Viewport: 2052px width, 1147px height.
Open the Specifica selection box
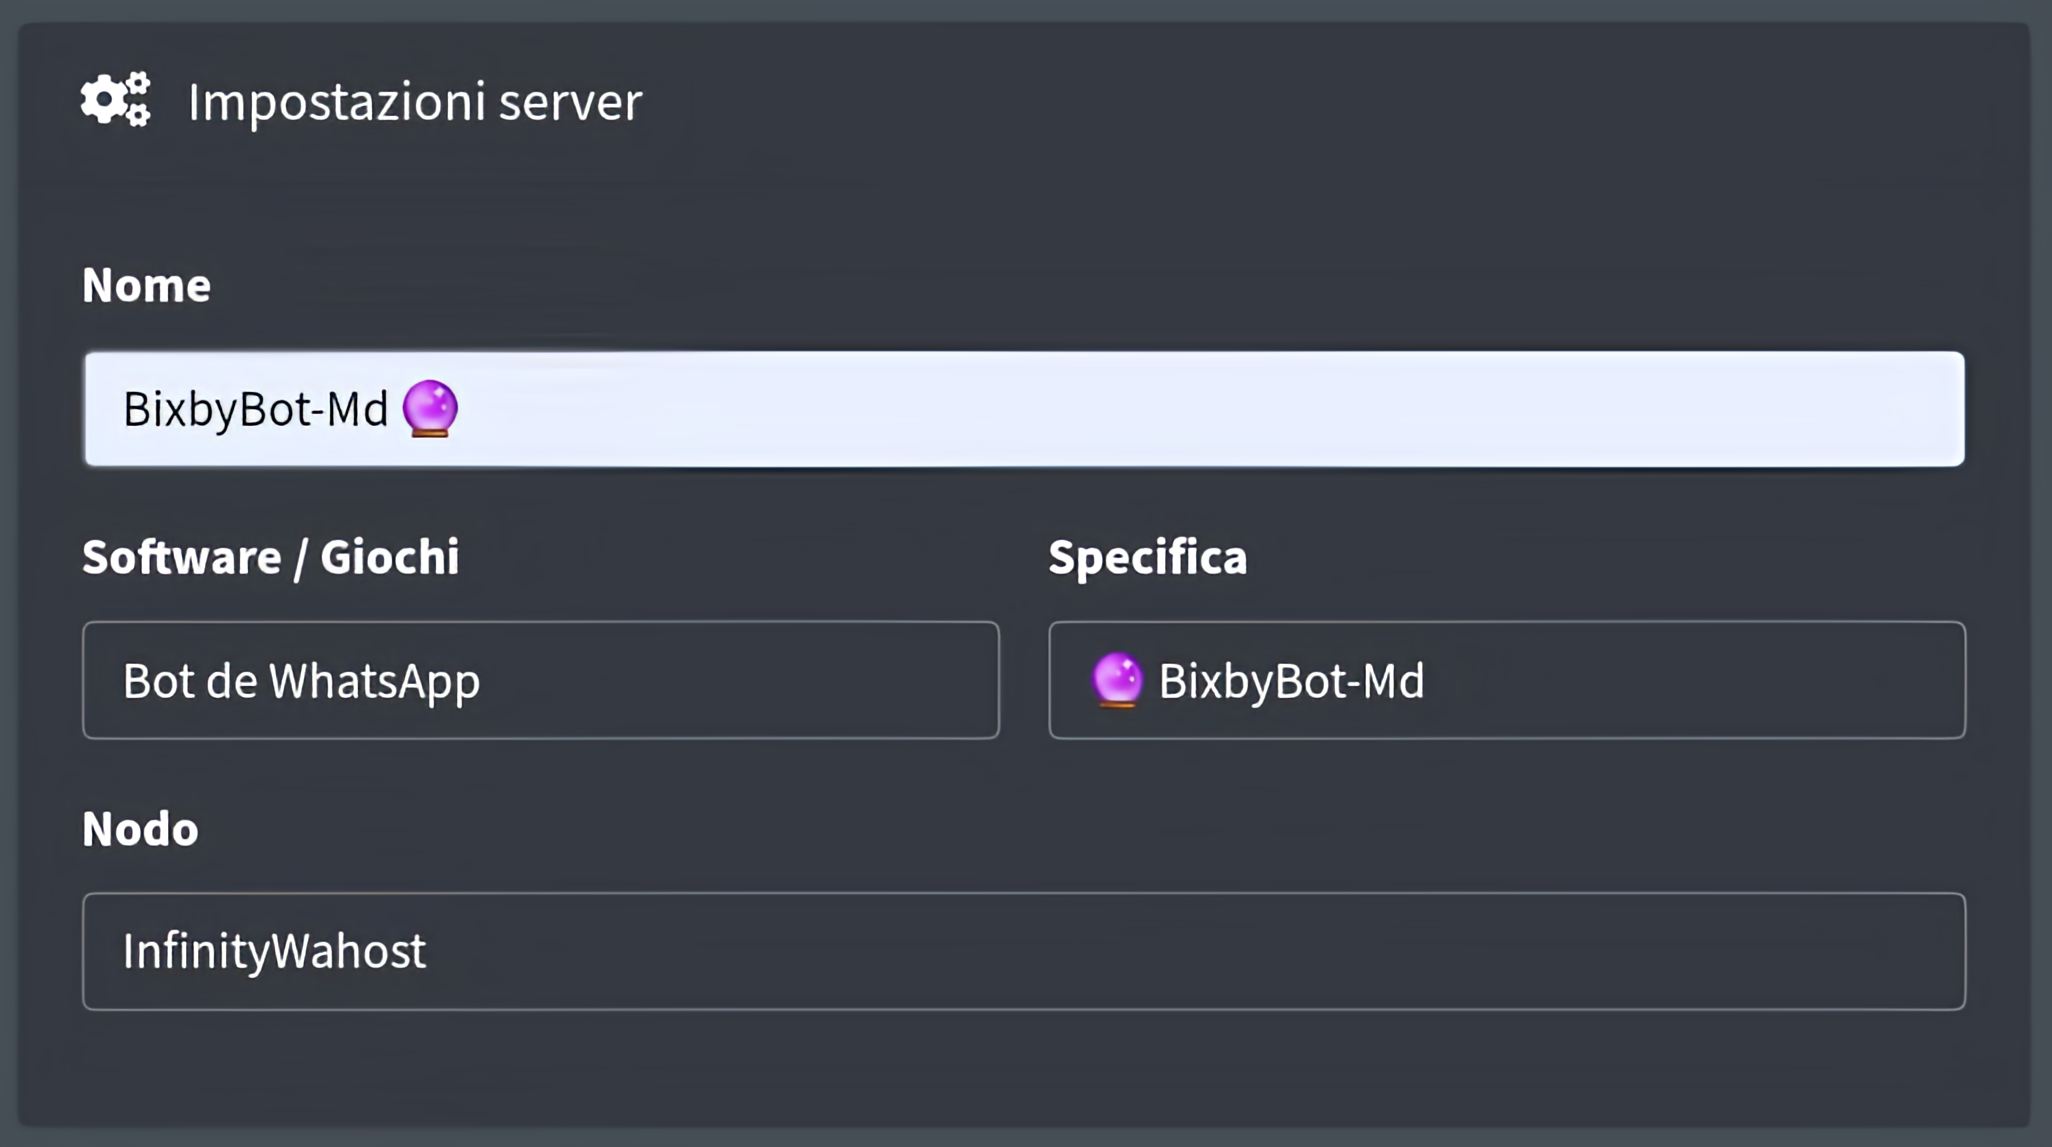pyautogui.click(x=1506, y=680)
